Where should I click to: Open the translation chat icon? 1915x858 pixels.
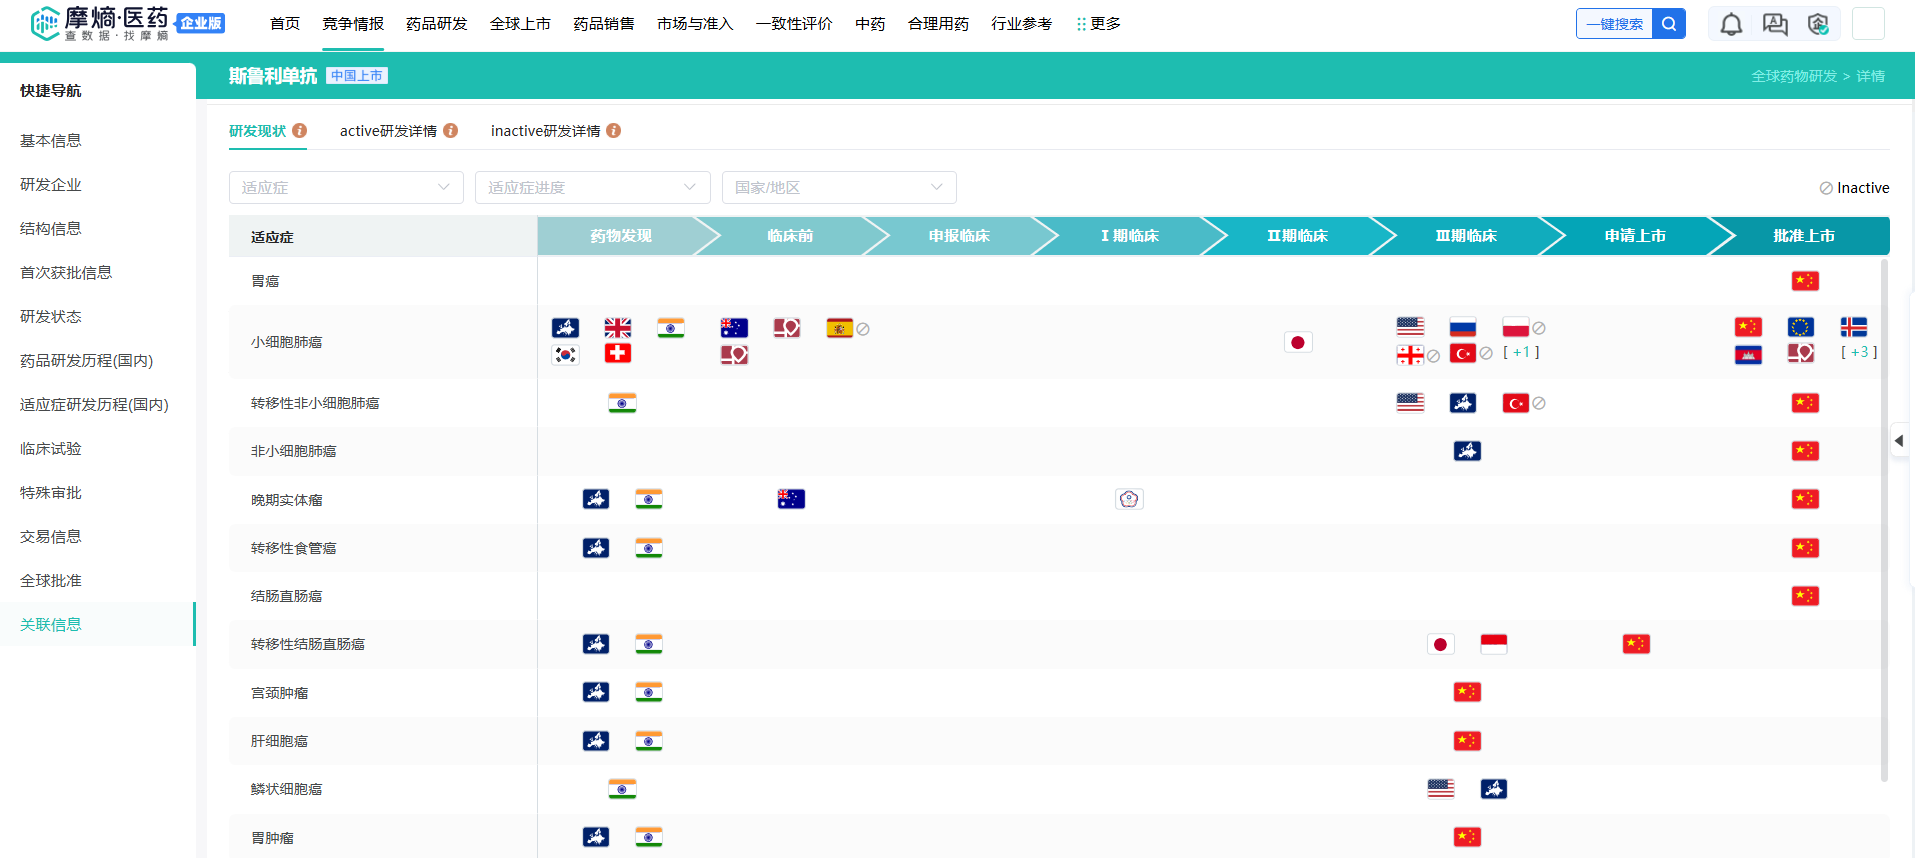pos(1775,24)
